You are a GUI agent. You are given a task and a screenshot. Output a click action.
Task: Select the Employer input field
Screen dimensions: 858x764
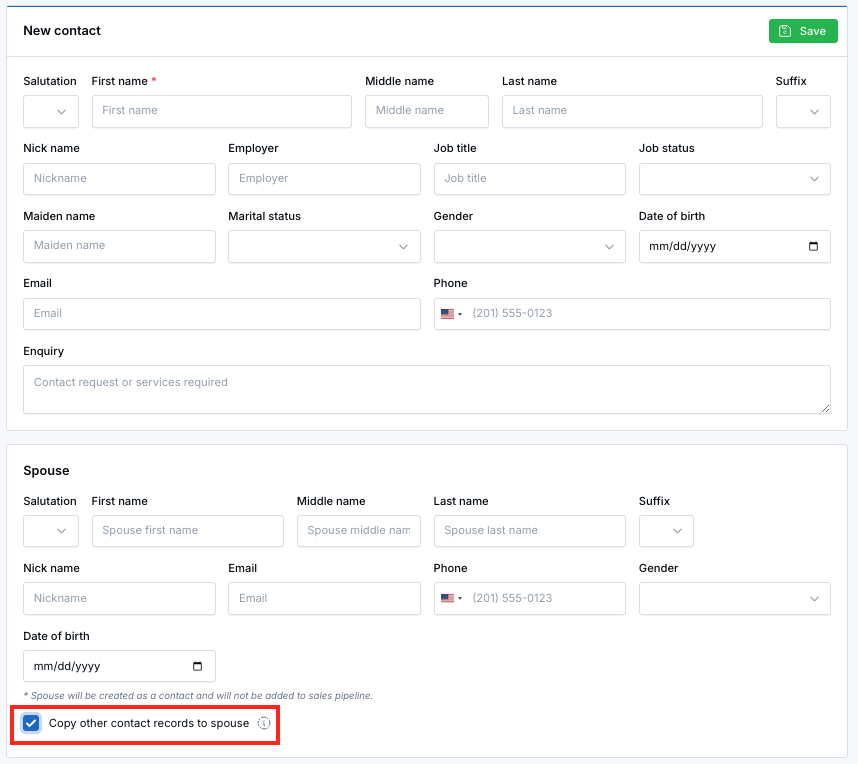pos(324,179)
